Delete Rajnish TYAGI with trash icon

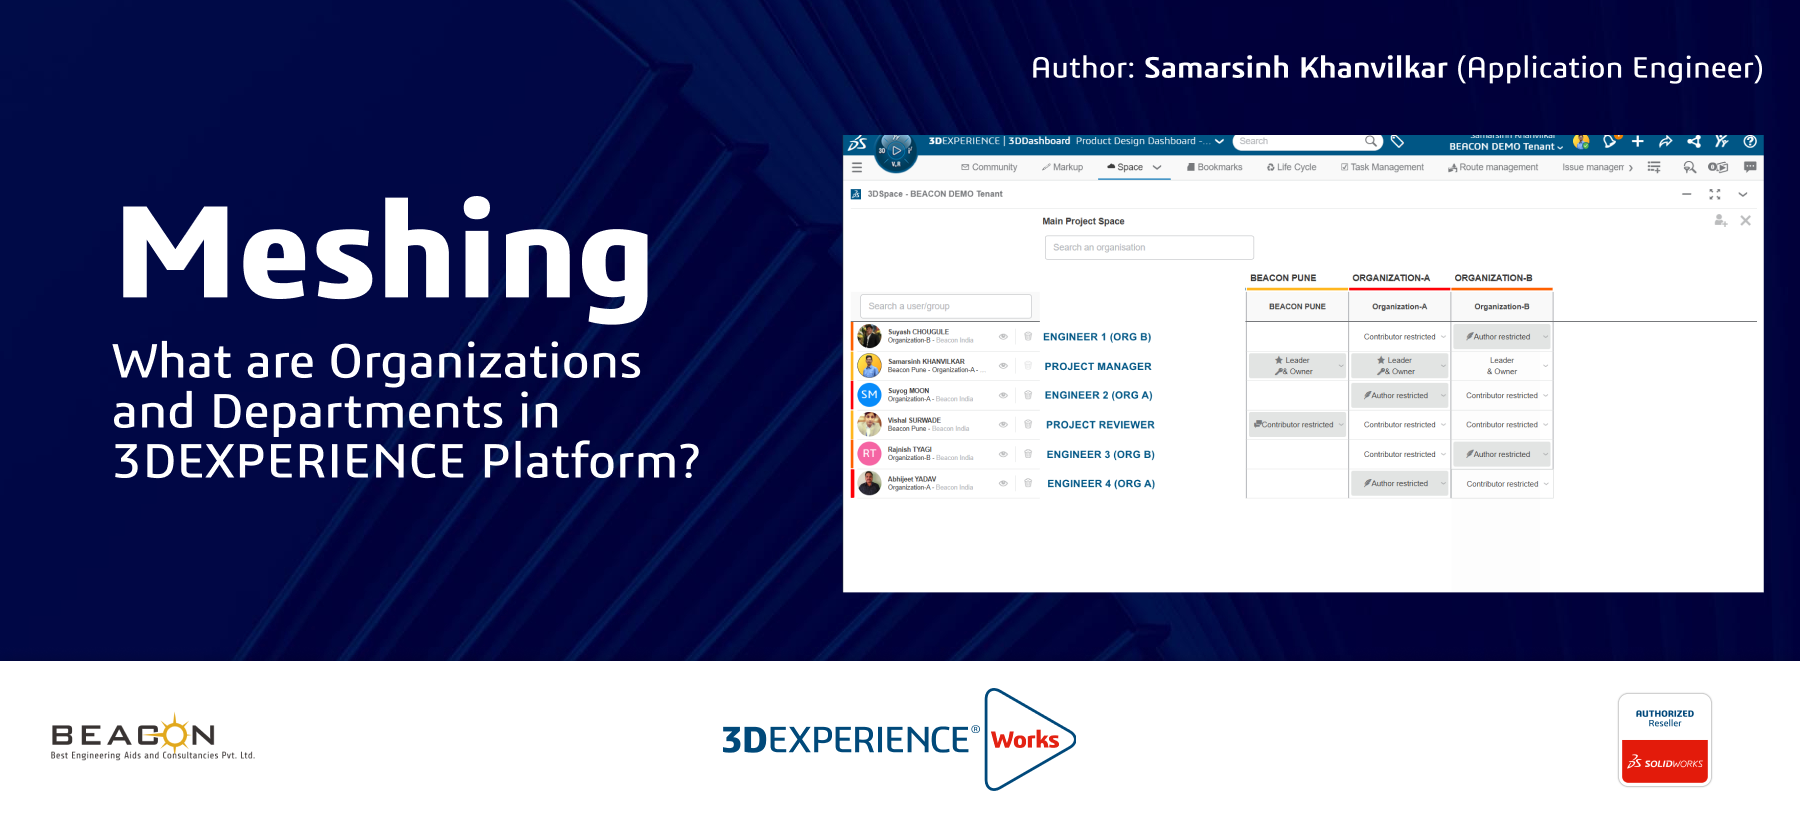[x=1028, y=454]
